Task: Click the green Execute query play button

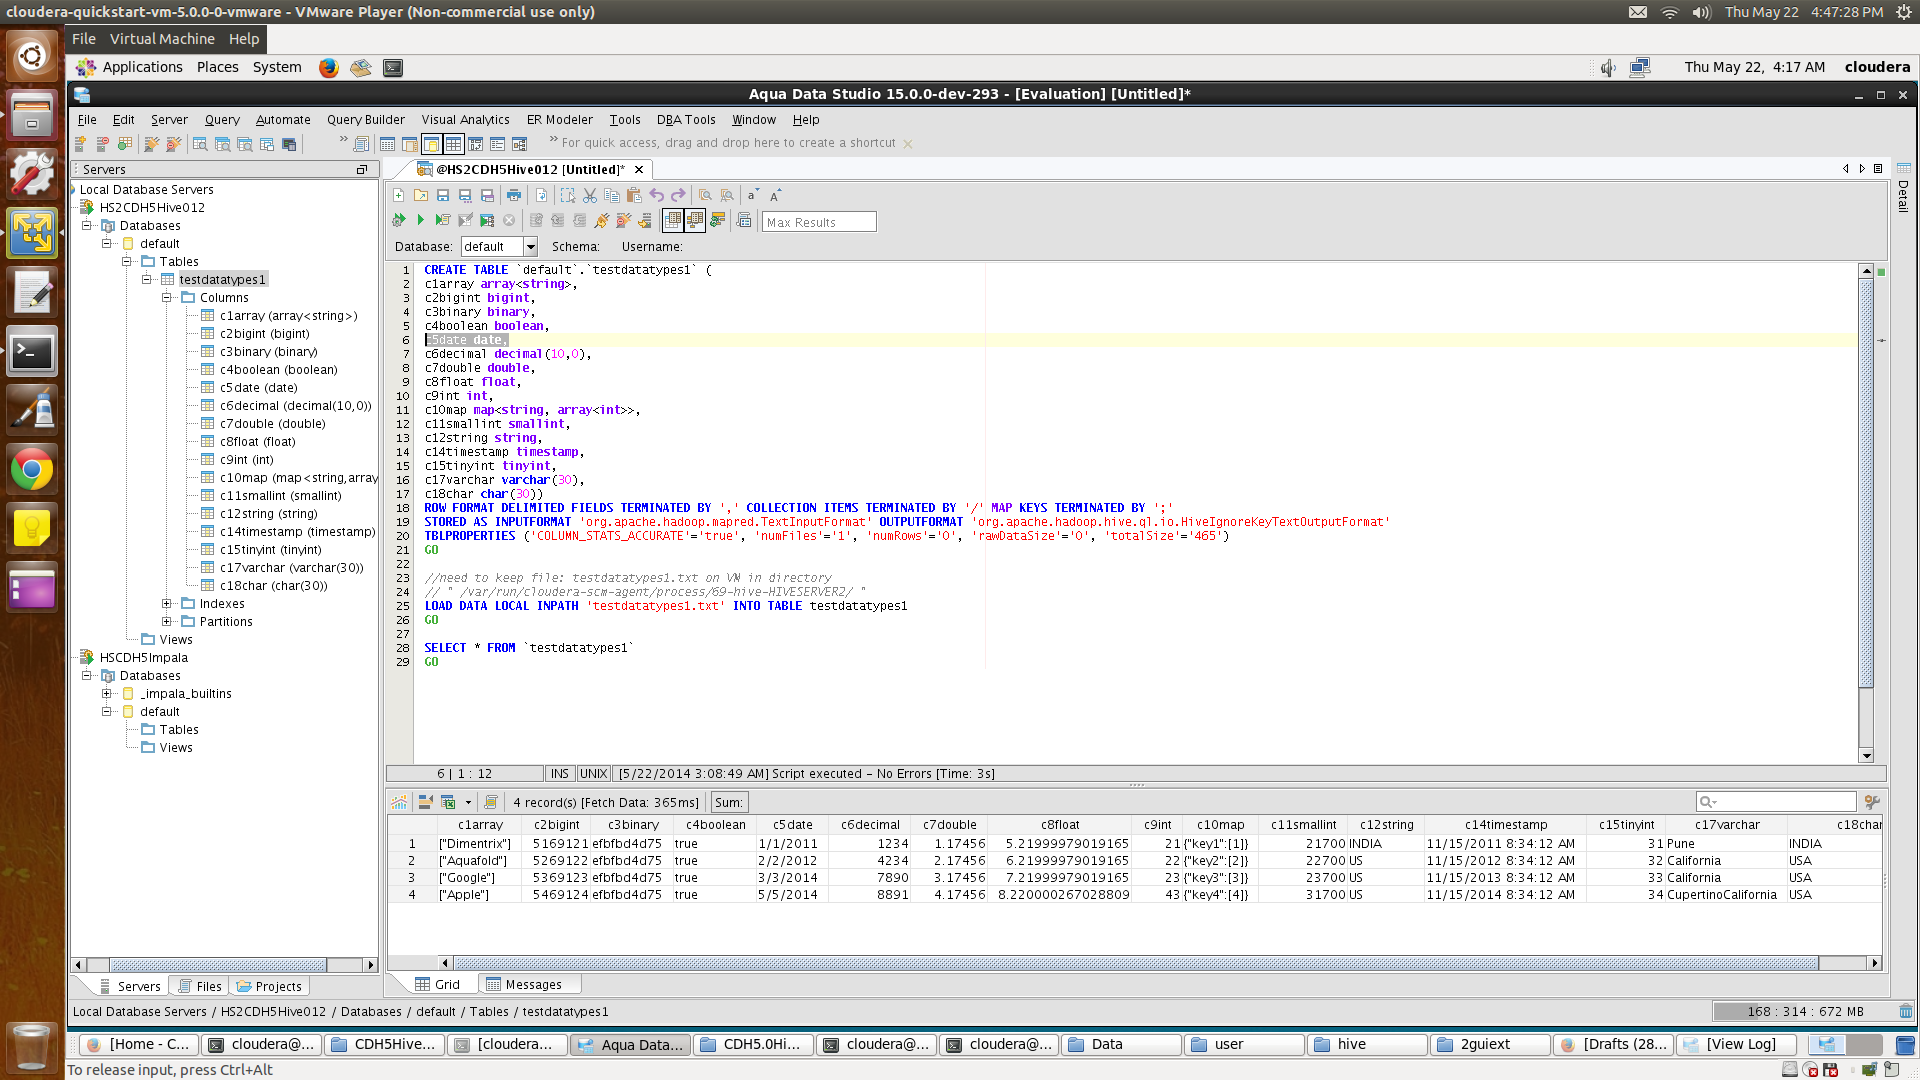Action: pyautogui.click(x=421, y=220)
